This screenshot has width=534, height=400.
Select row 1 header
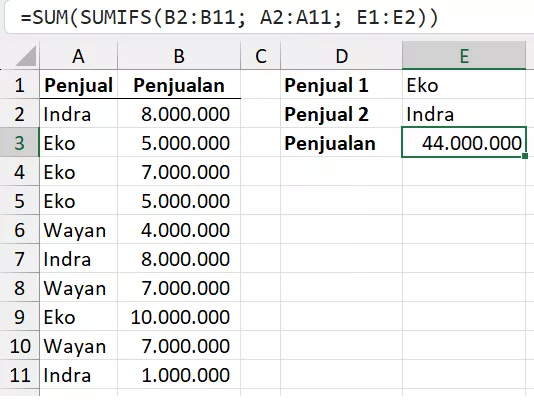point(19,85)
